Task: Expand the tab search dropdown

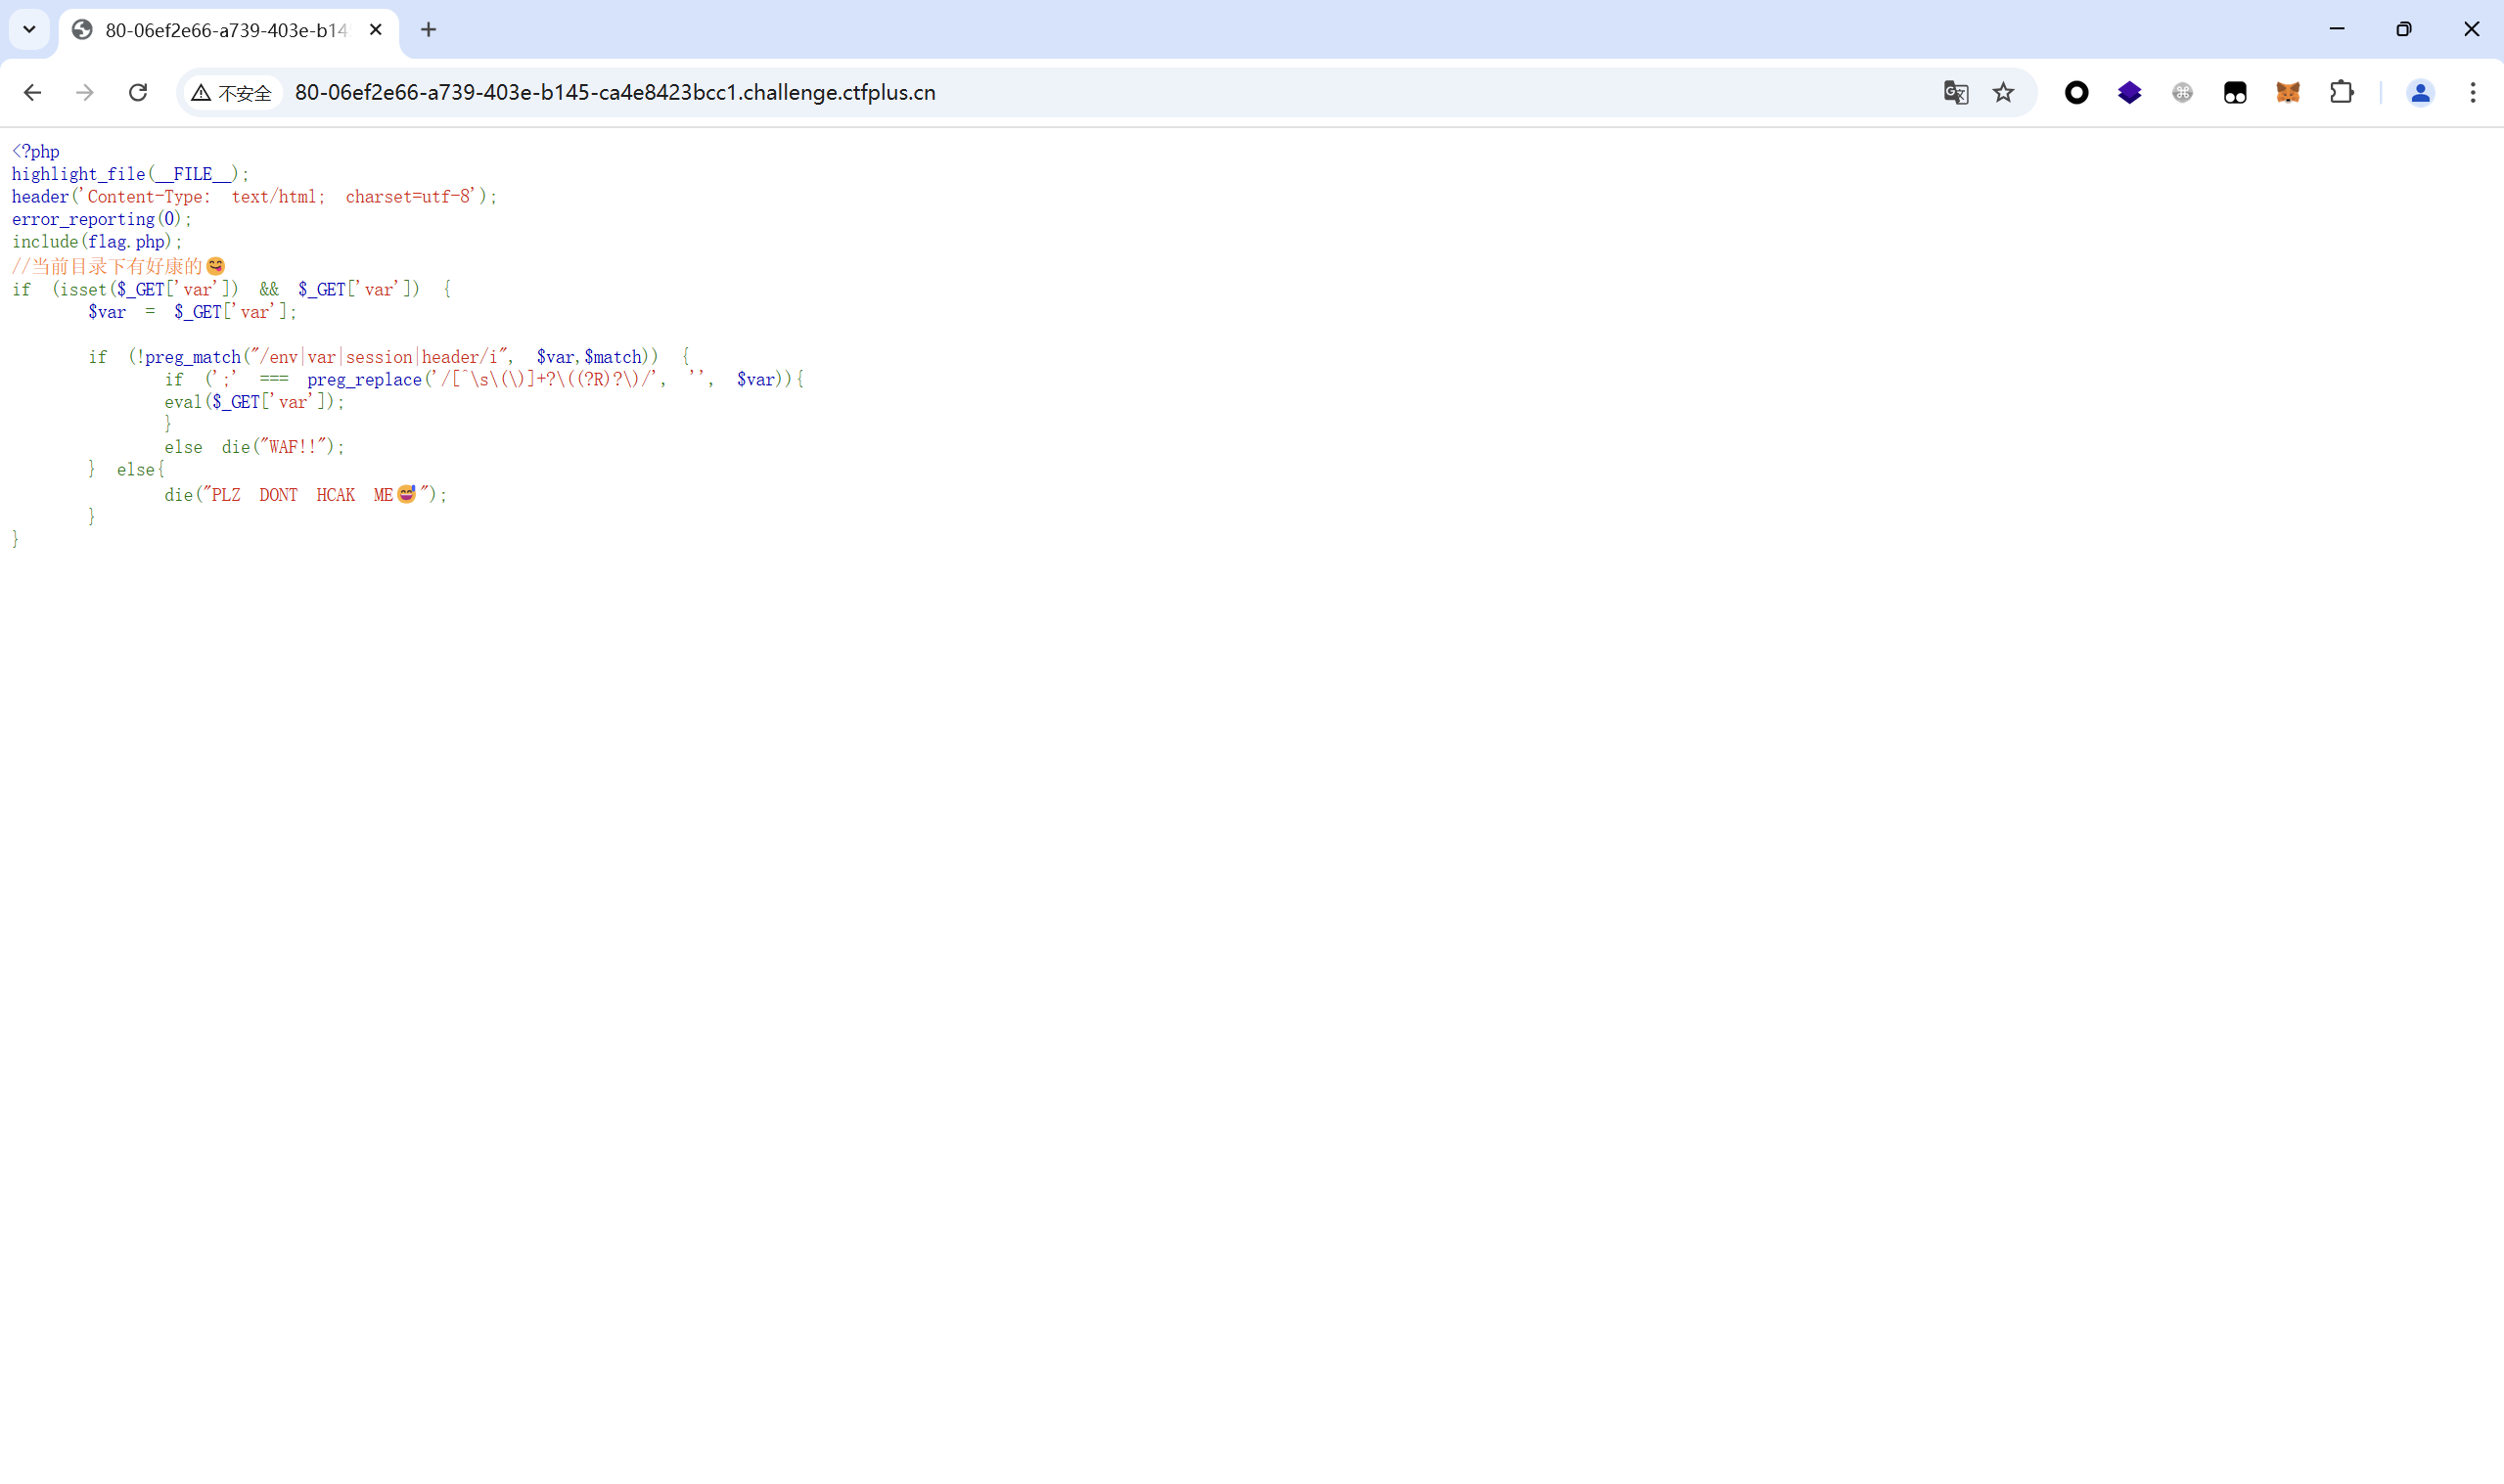Action: [x=29, y=29]
